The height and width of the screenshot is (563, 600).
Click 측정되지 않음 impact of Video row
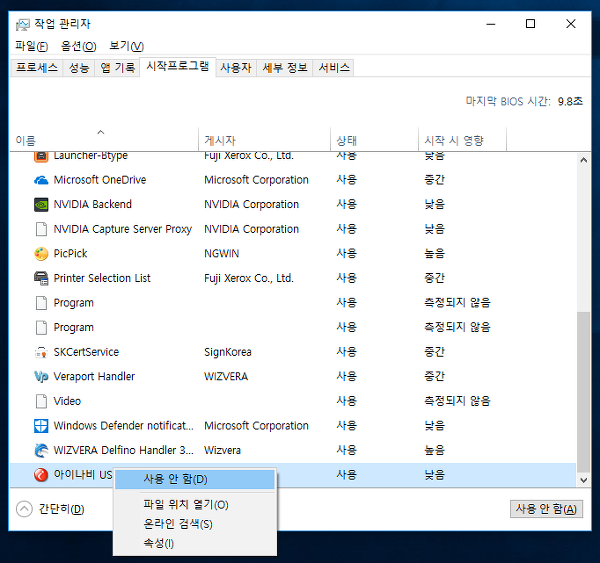tap(457, 401)
